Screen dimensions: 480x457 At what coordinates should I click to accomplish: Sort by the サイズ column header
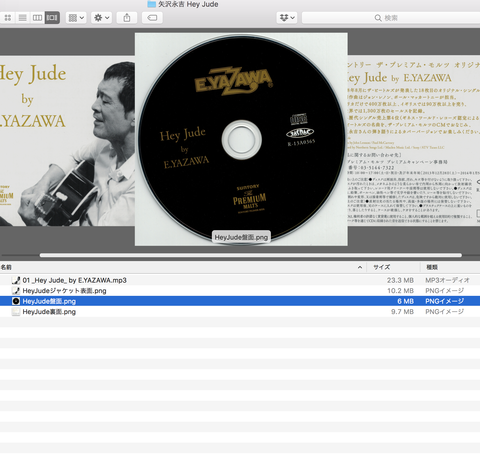[382, 267]
